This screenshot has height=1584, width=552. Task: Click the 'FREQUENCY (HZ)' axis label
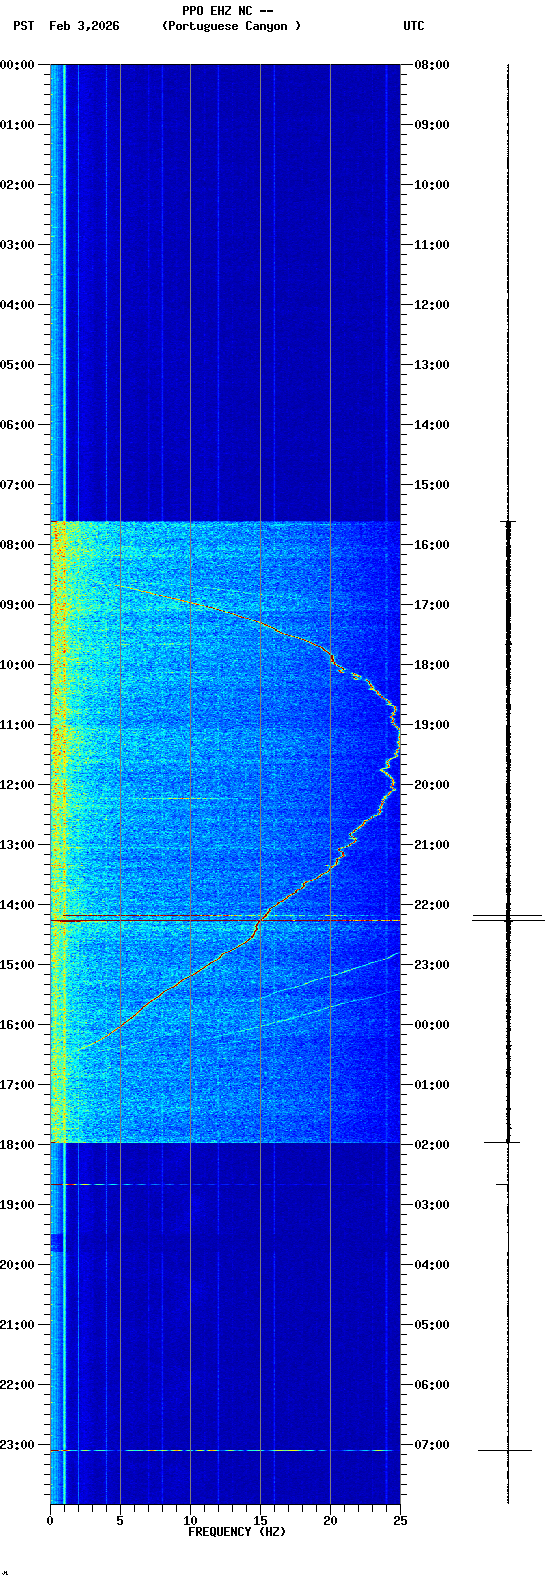[x=237, y=1532]
